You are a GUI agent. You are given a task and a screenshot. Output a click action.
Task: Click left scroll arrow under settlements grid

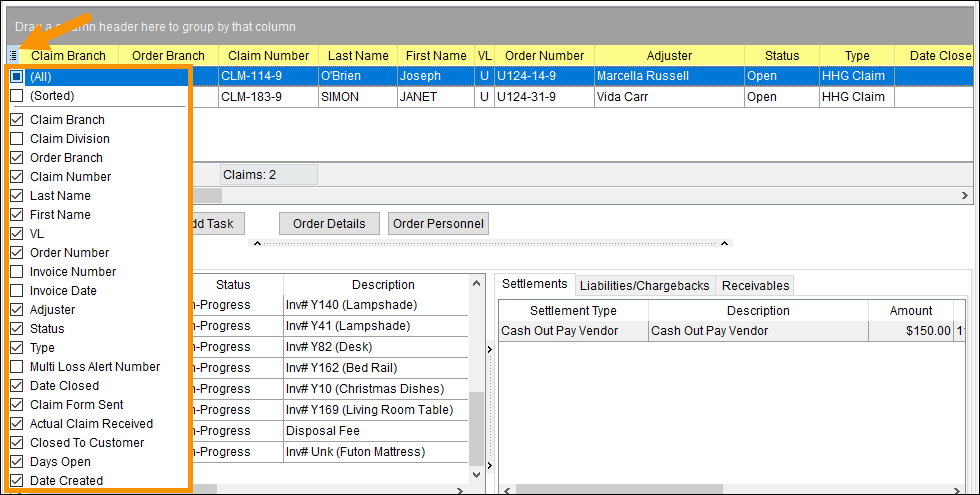click(x=507, y=490)
